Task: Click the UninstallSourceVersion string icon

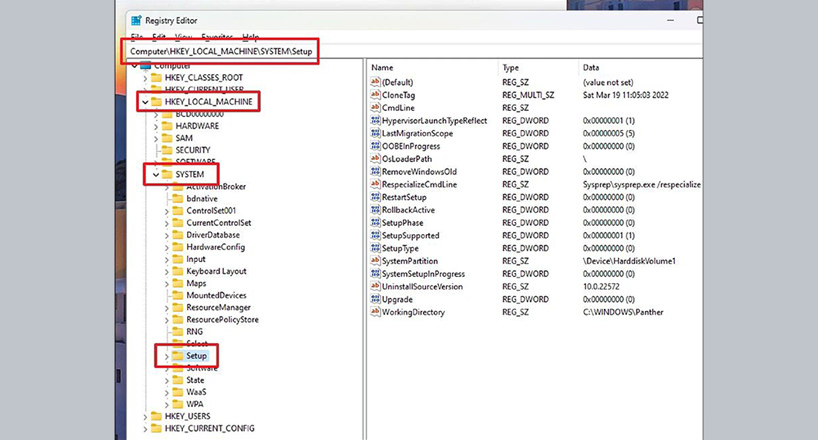Action: 375,286
